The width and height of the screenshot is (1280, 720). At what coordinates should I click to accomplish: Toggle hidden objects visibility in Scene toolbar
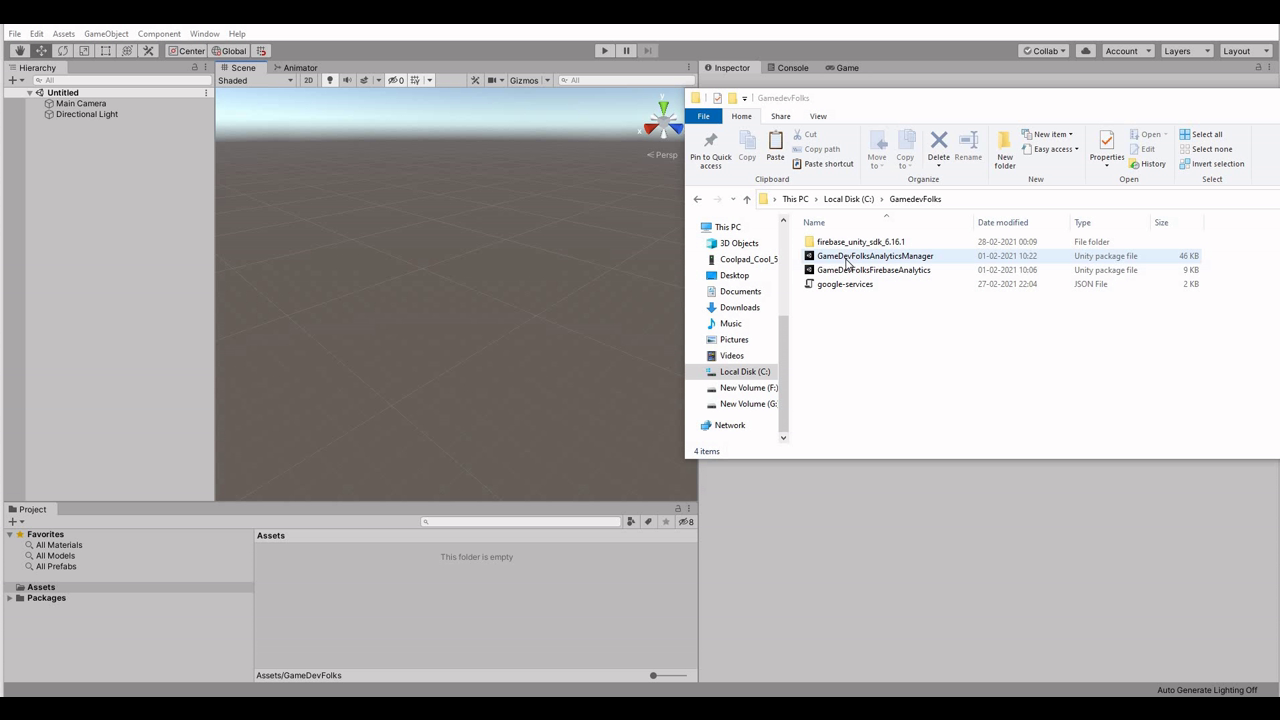[x=396, y=80]
